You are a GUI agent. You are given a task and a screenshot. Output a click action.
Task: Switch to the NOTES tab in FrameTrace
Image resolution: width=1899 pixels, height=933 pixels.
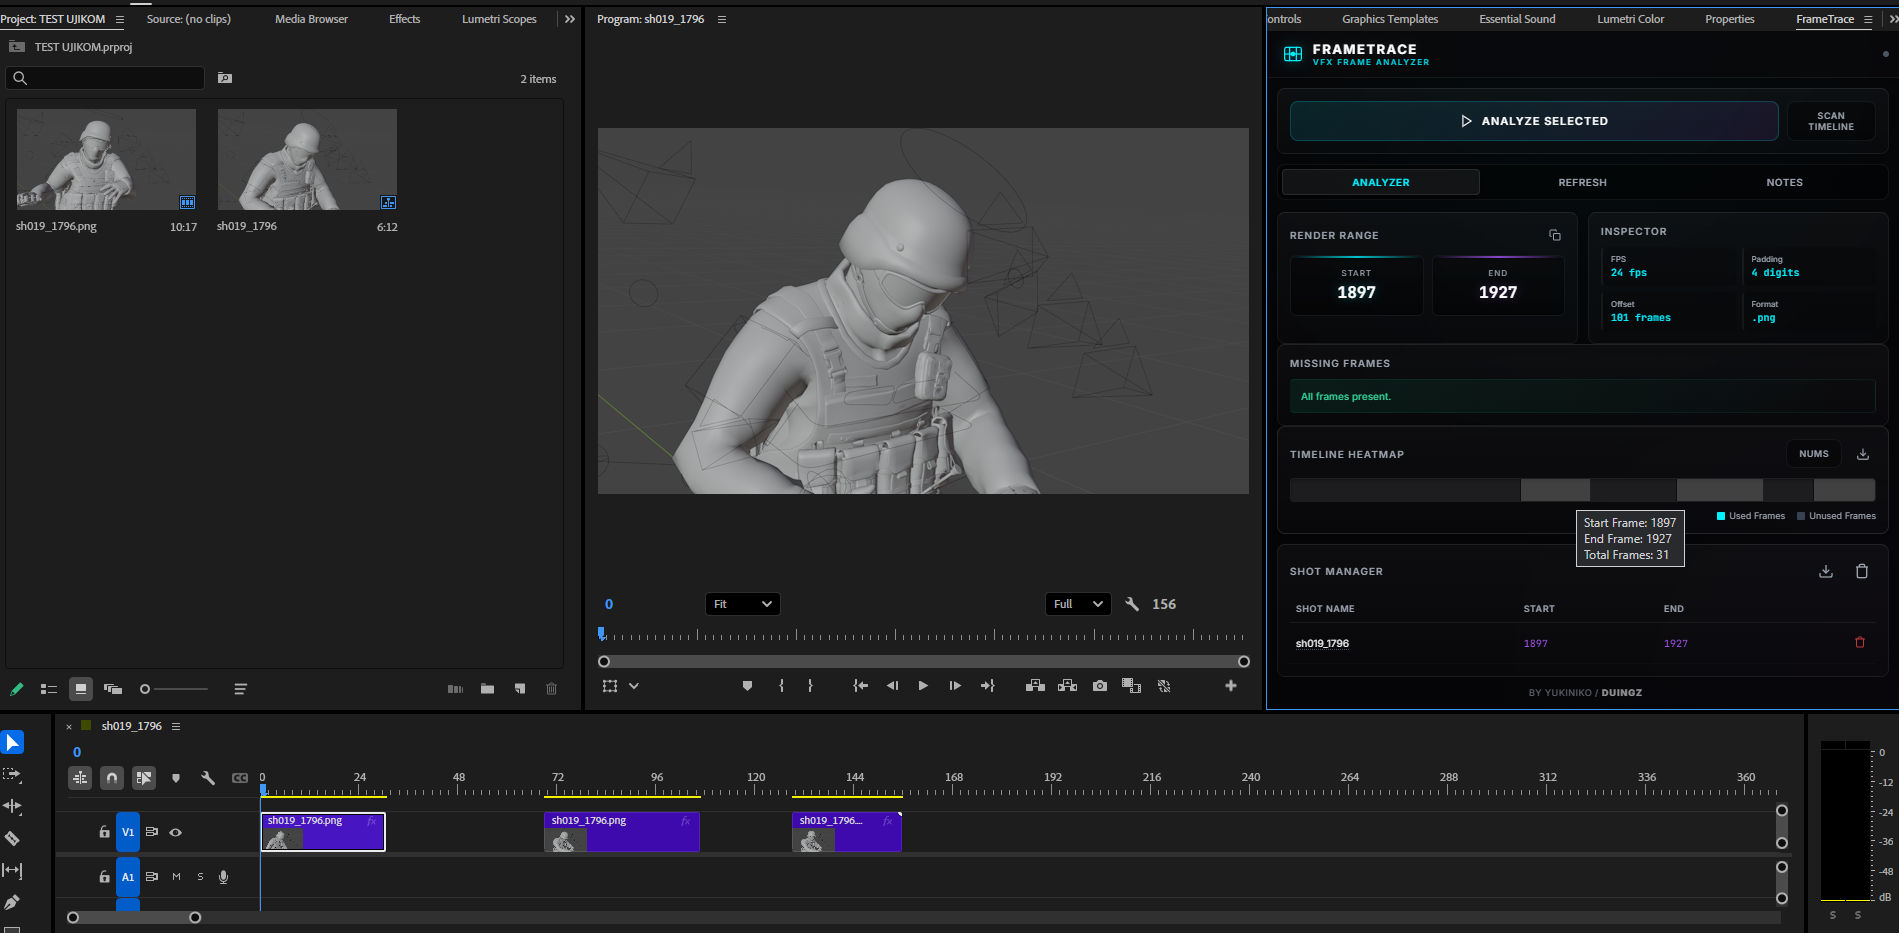1784,182
